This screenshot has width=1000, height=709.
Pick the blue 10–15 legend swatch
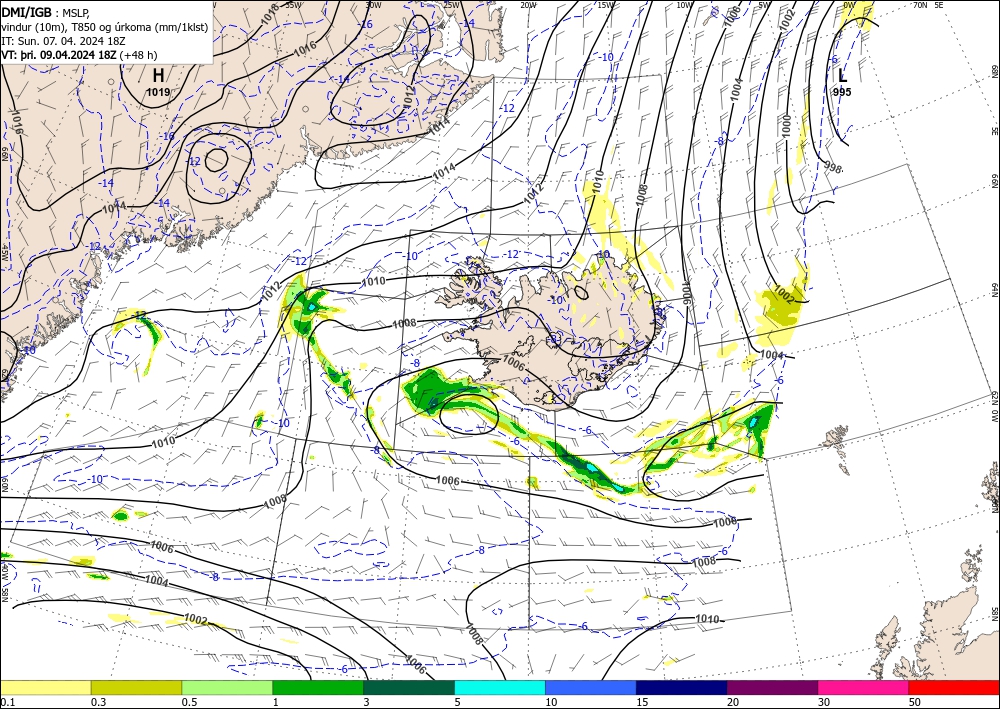(591, 687)
